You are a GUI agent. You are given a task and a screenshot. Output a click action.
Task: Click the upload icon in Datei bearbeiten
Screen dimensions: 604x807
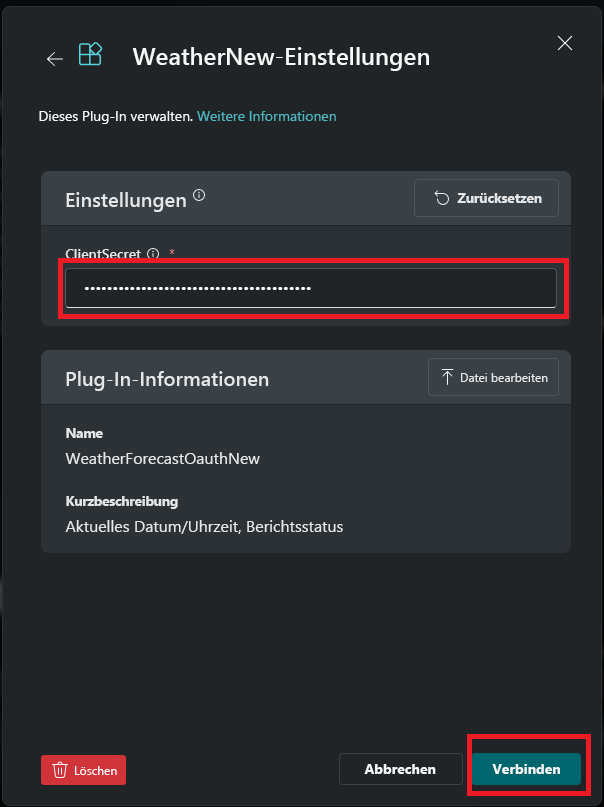(449, 377)
